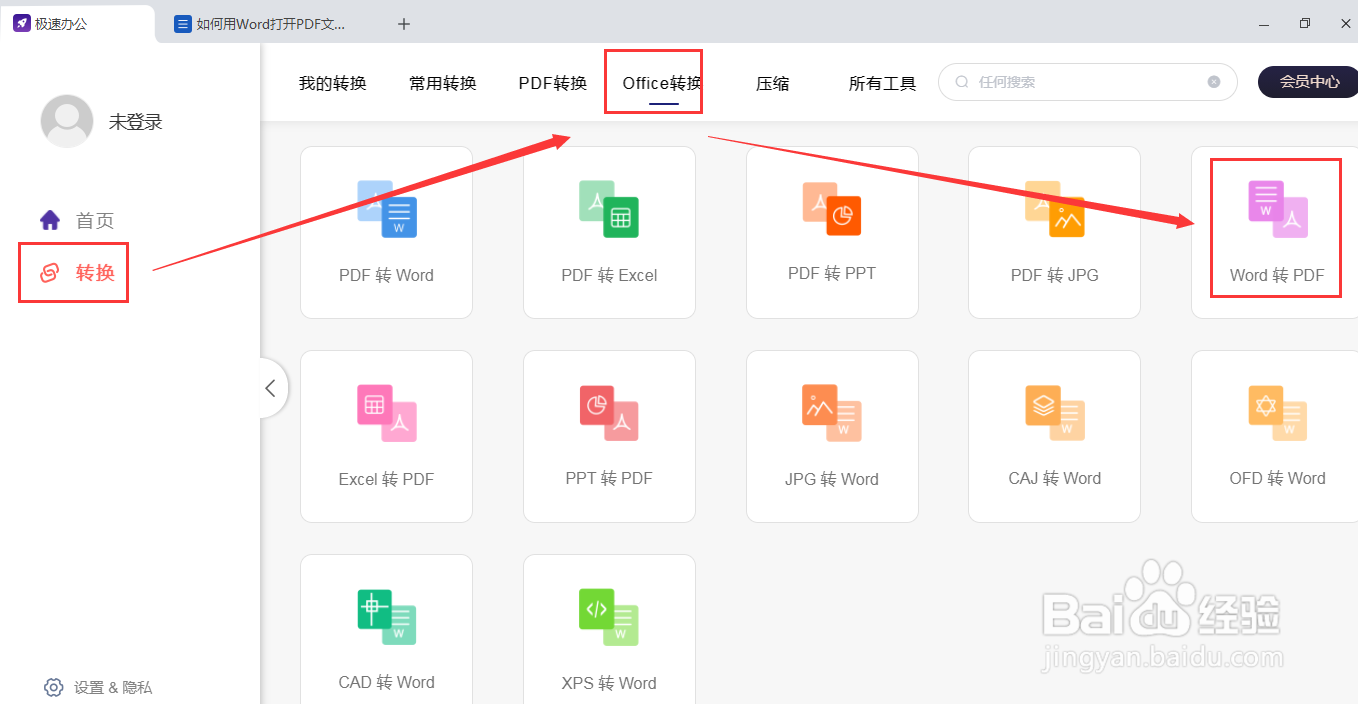The image size is (1358, 704).
Task: Click the JPG 转 Word label
Action: click(832, 479)
